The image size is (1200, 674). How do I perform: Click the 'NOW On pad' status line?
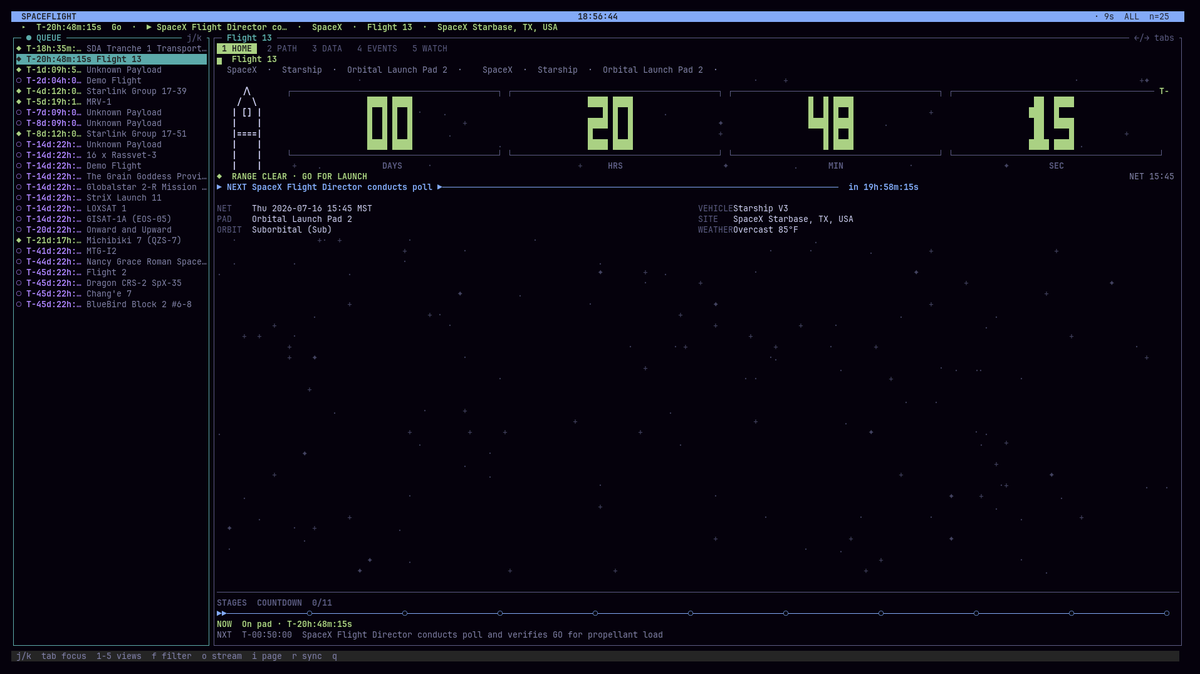pyautogui.click(x=285, y=624)
